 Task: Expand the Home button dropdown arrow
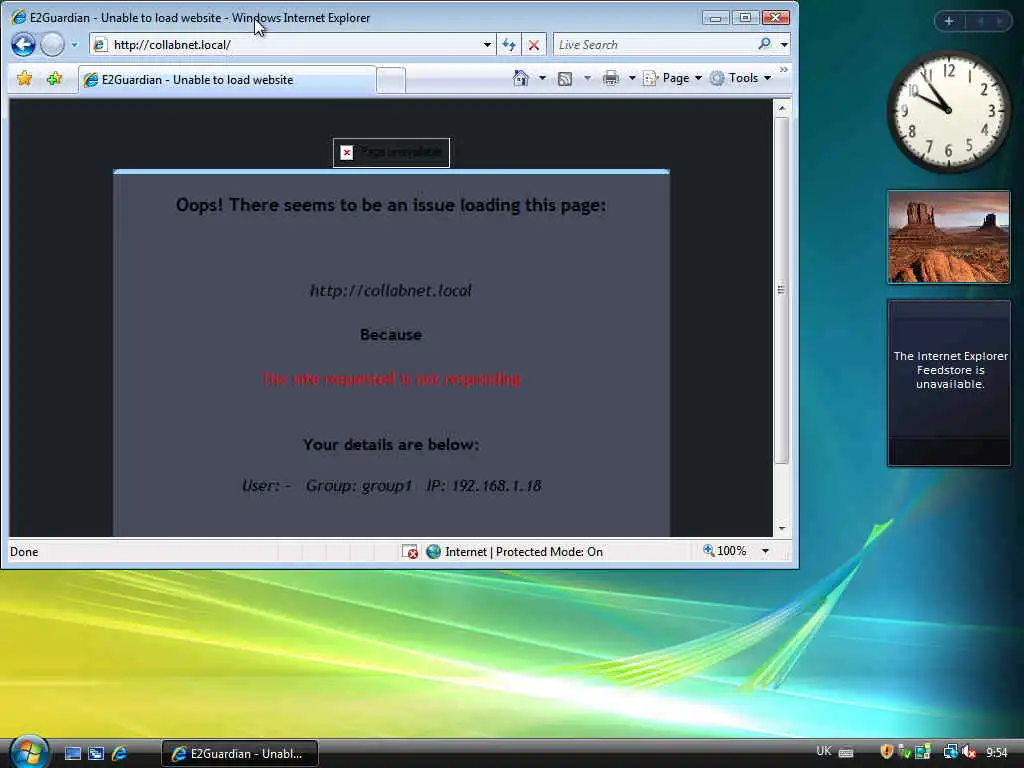(542, 78)
